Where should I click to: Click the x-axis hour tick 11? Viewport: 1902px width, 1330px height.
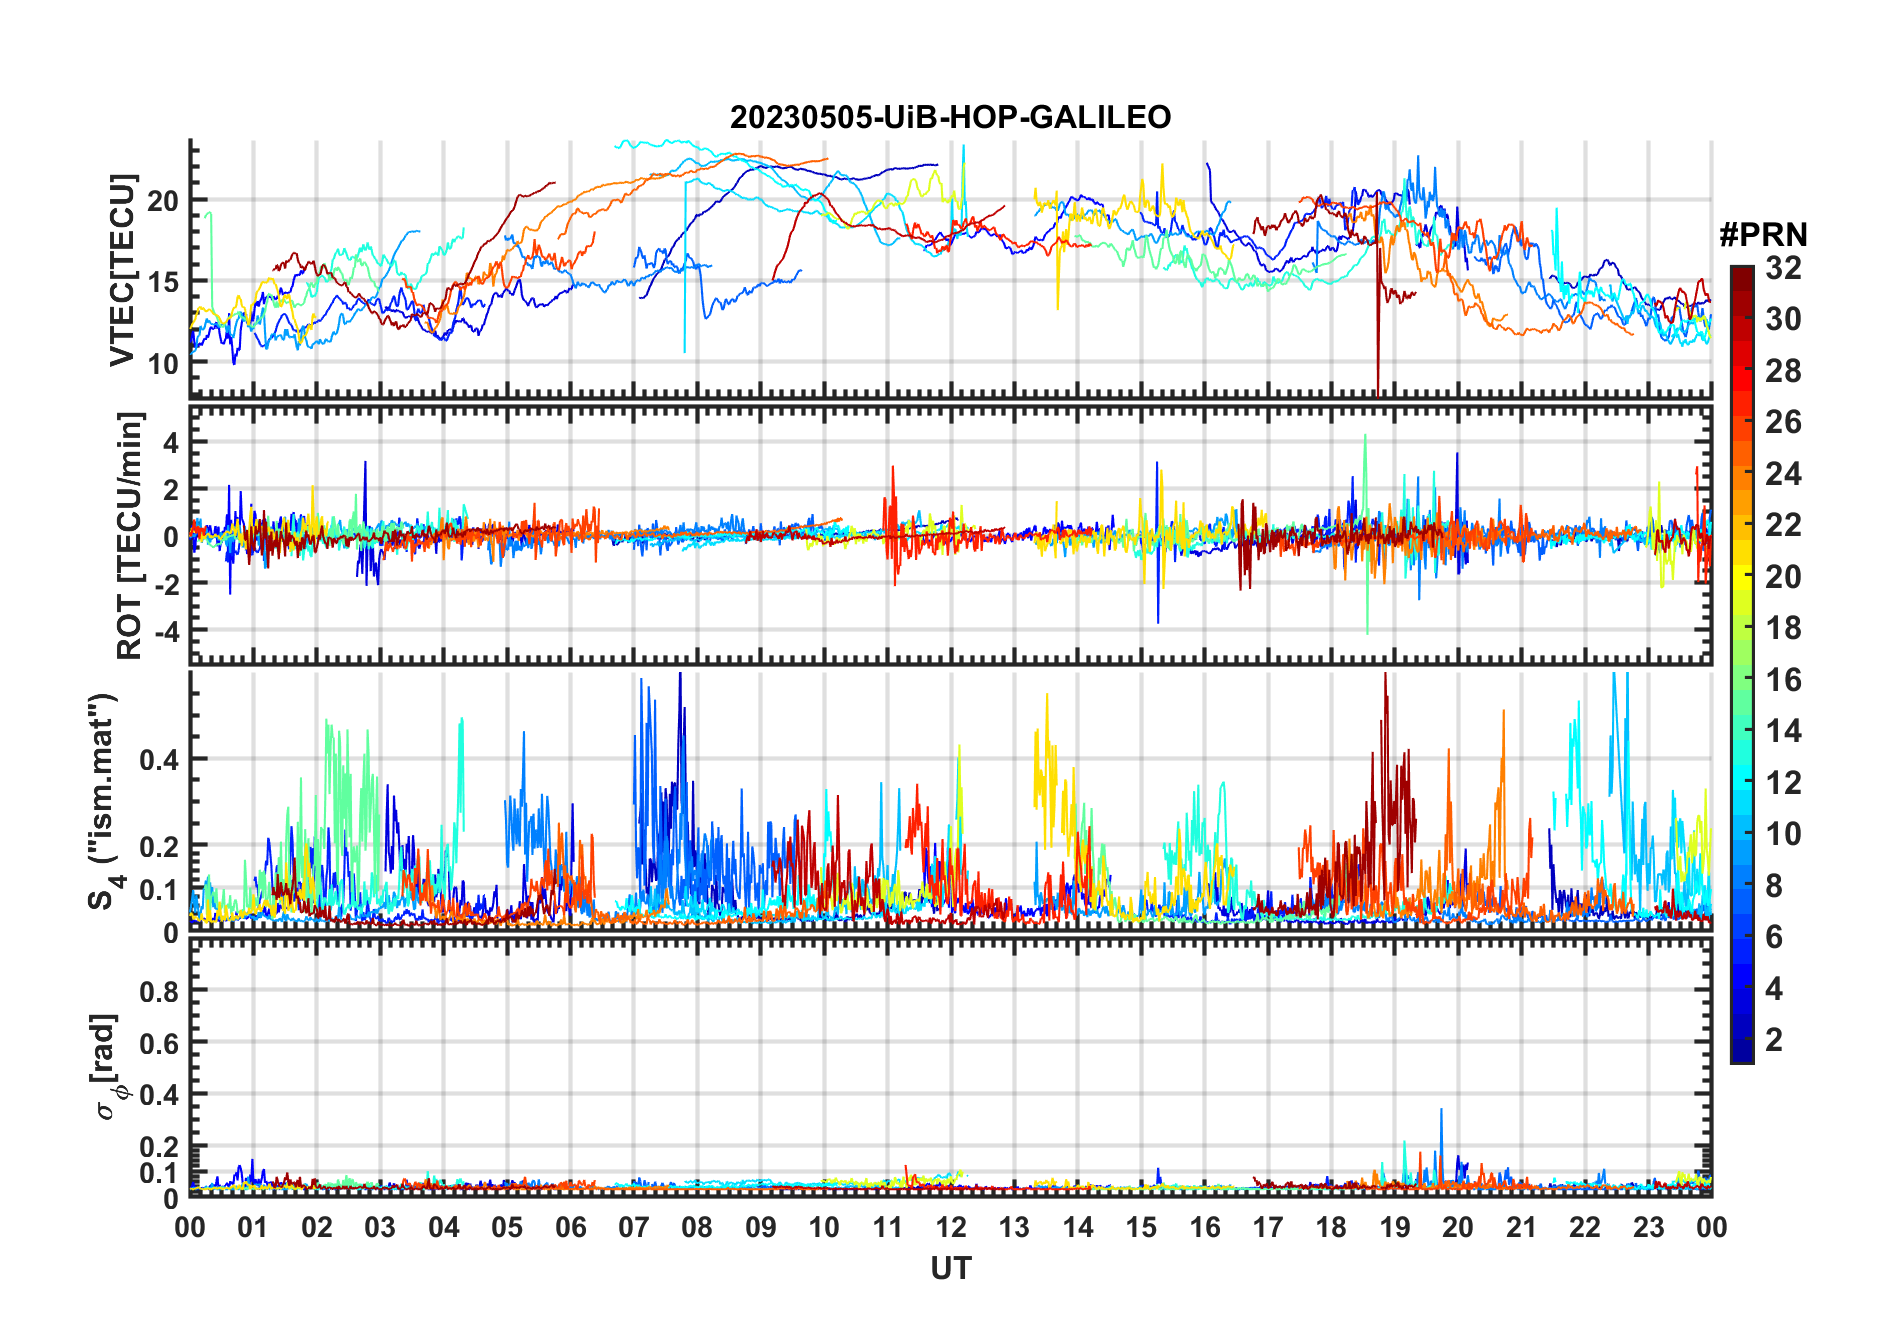pyautogui.click(x=888, y=1227)
